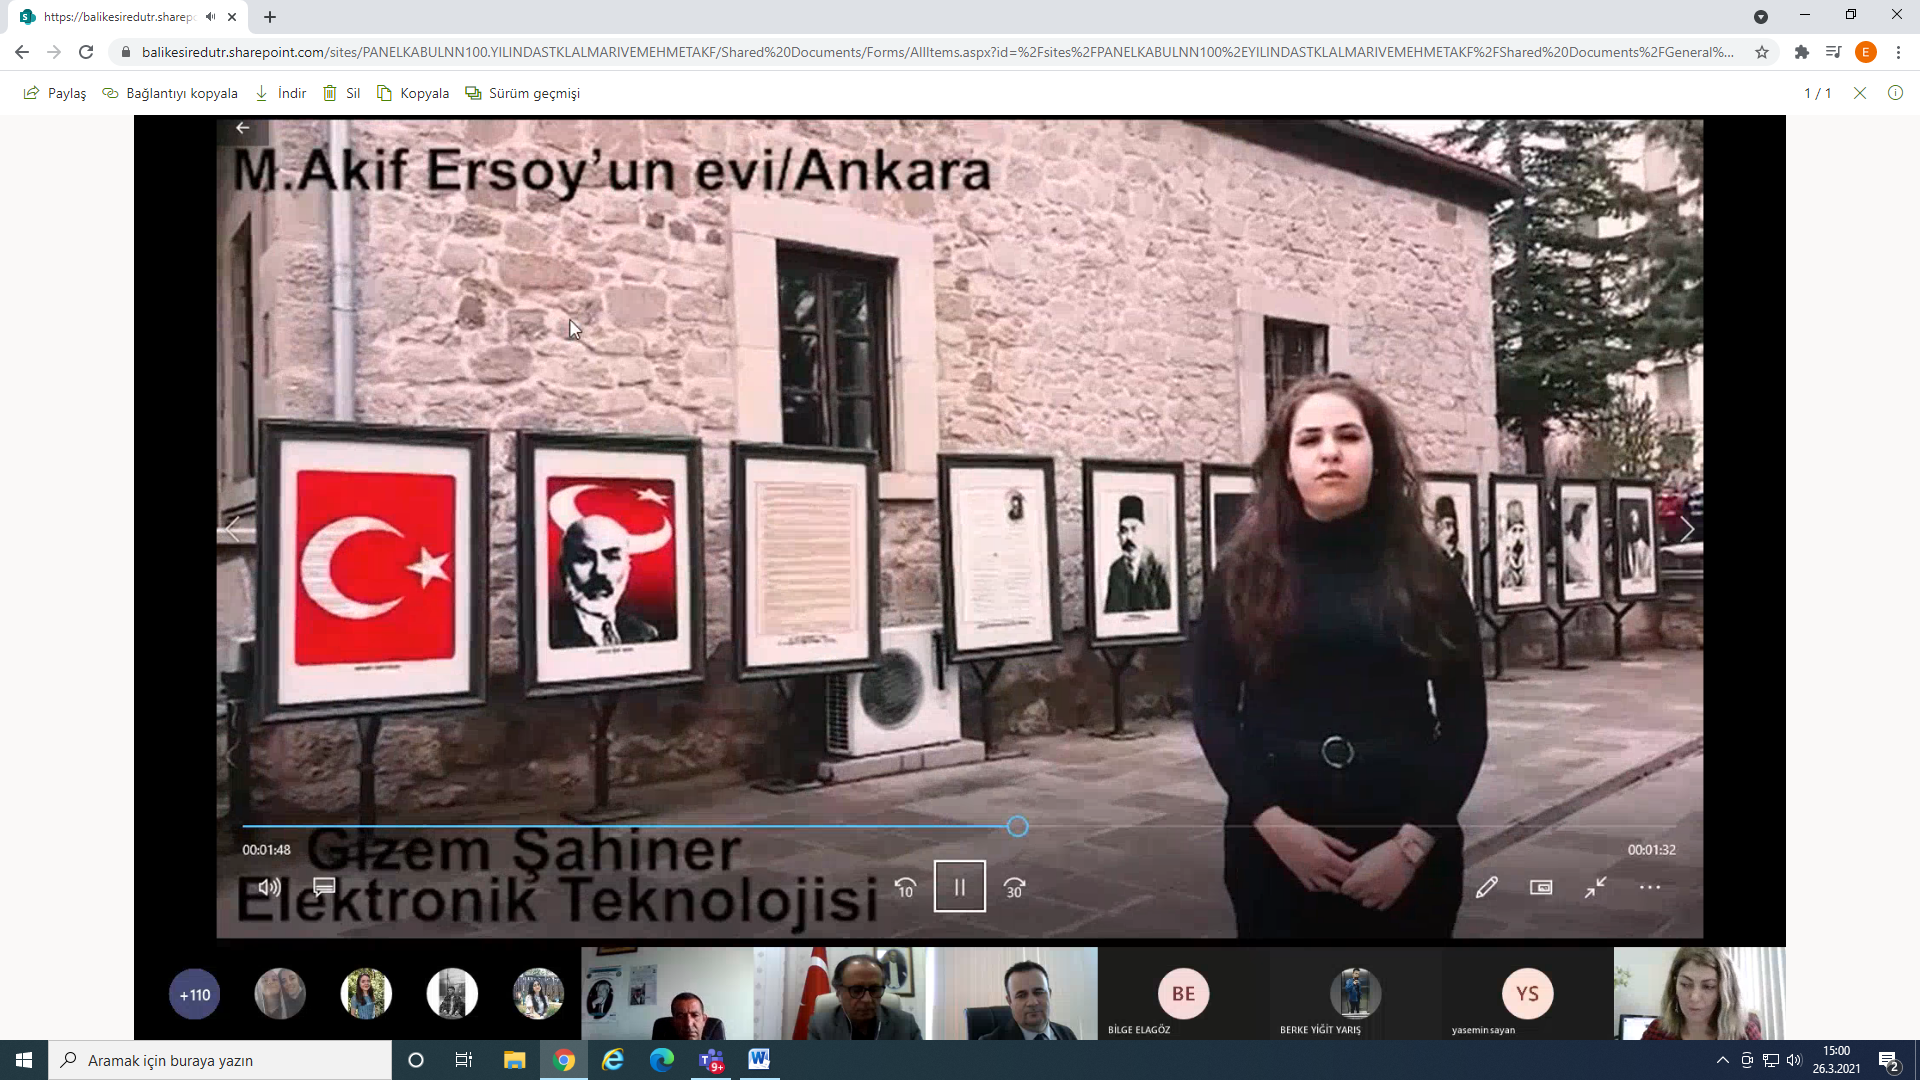Click Bağlantıyı kopyala in toolbar
This screenshot has height=1080, width=1920.
170,93
